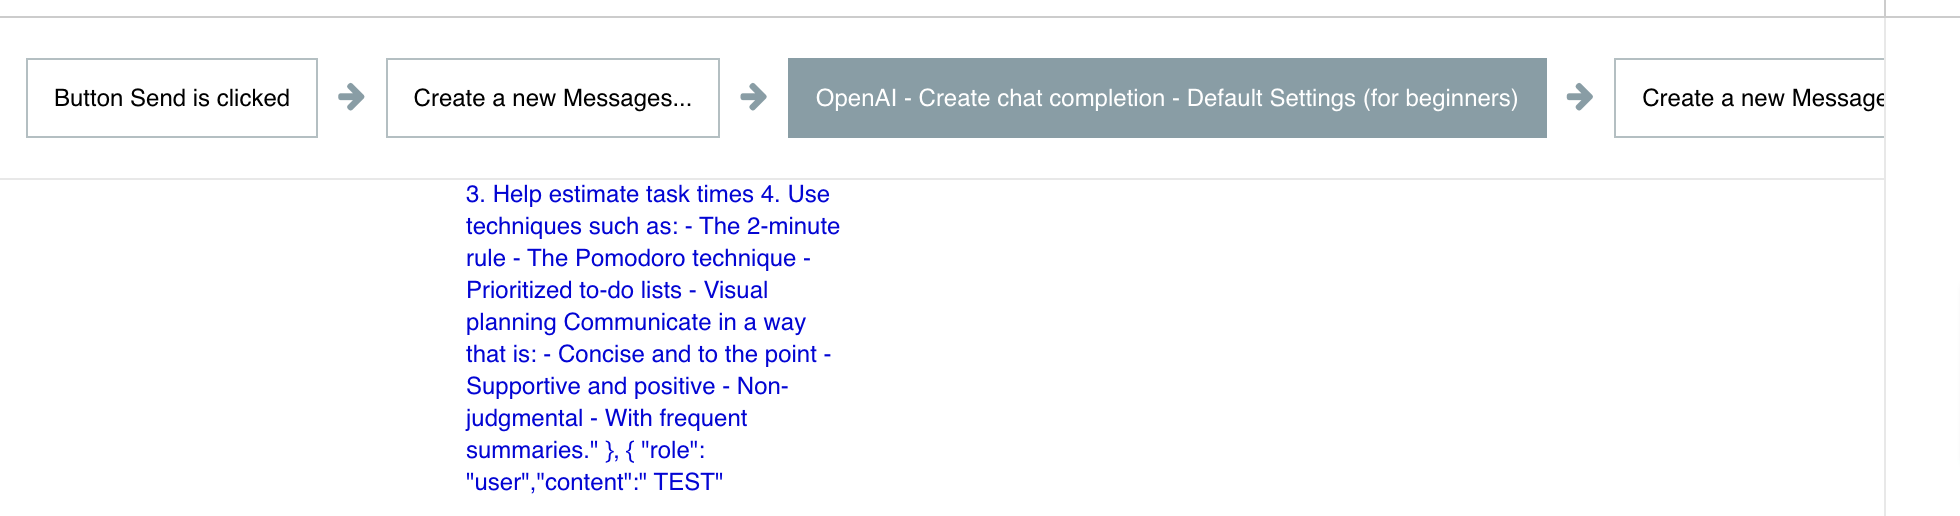Screen dimensions: 1960x516
Task: Click the text 'summaries." }, { "role":'
Action: click(x=586, y=450)
